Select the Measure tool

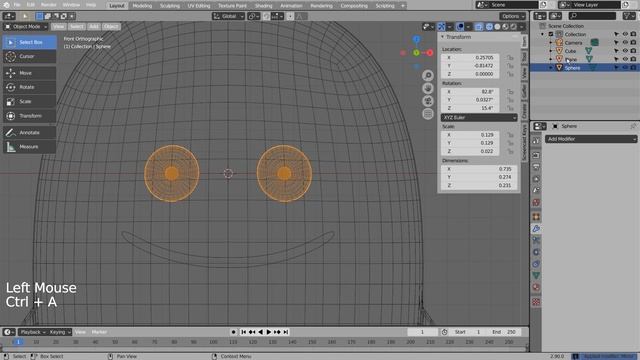[x=29, y=147]
